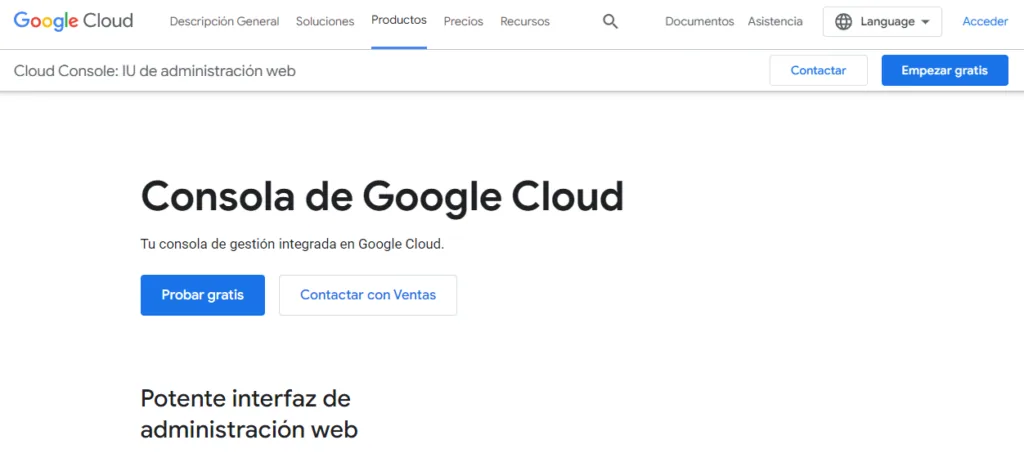1024x458 pixels.
Task: Click Empezar gratis button
Action: 944,71
